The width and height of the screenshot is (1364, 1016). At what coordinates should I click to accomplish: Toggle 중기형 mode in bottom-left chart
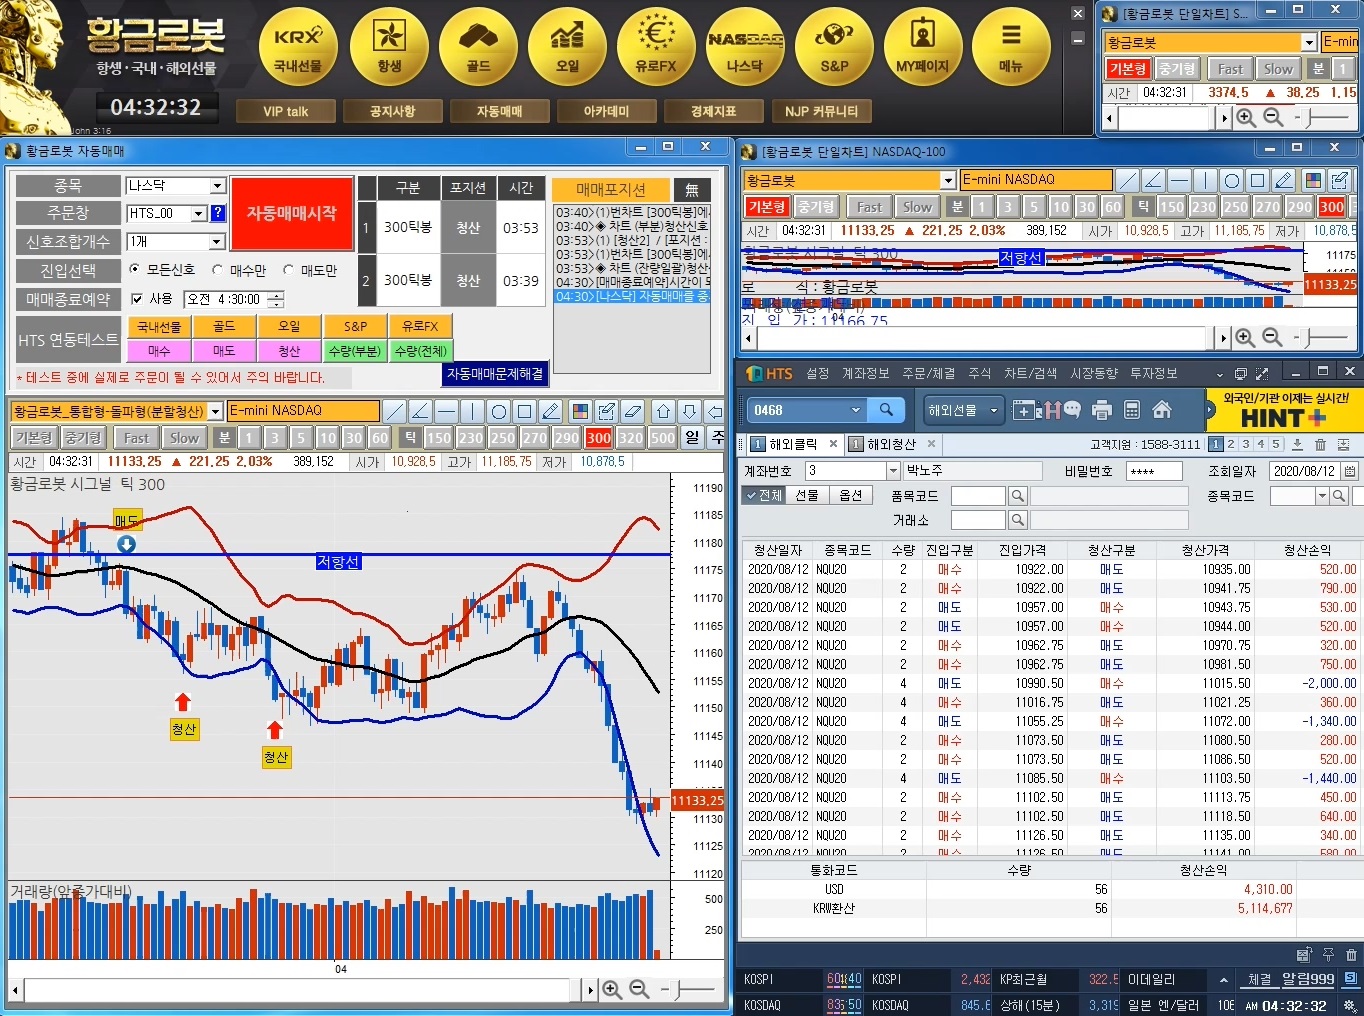83,438
